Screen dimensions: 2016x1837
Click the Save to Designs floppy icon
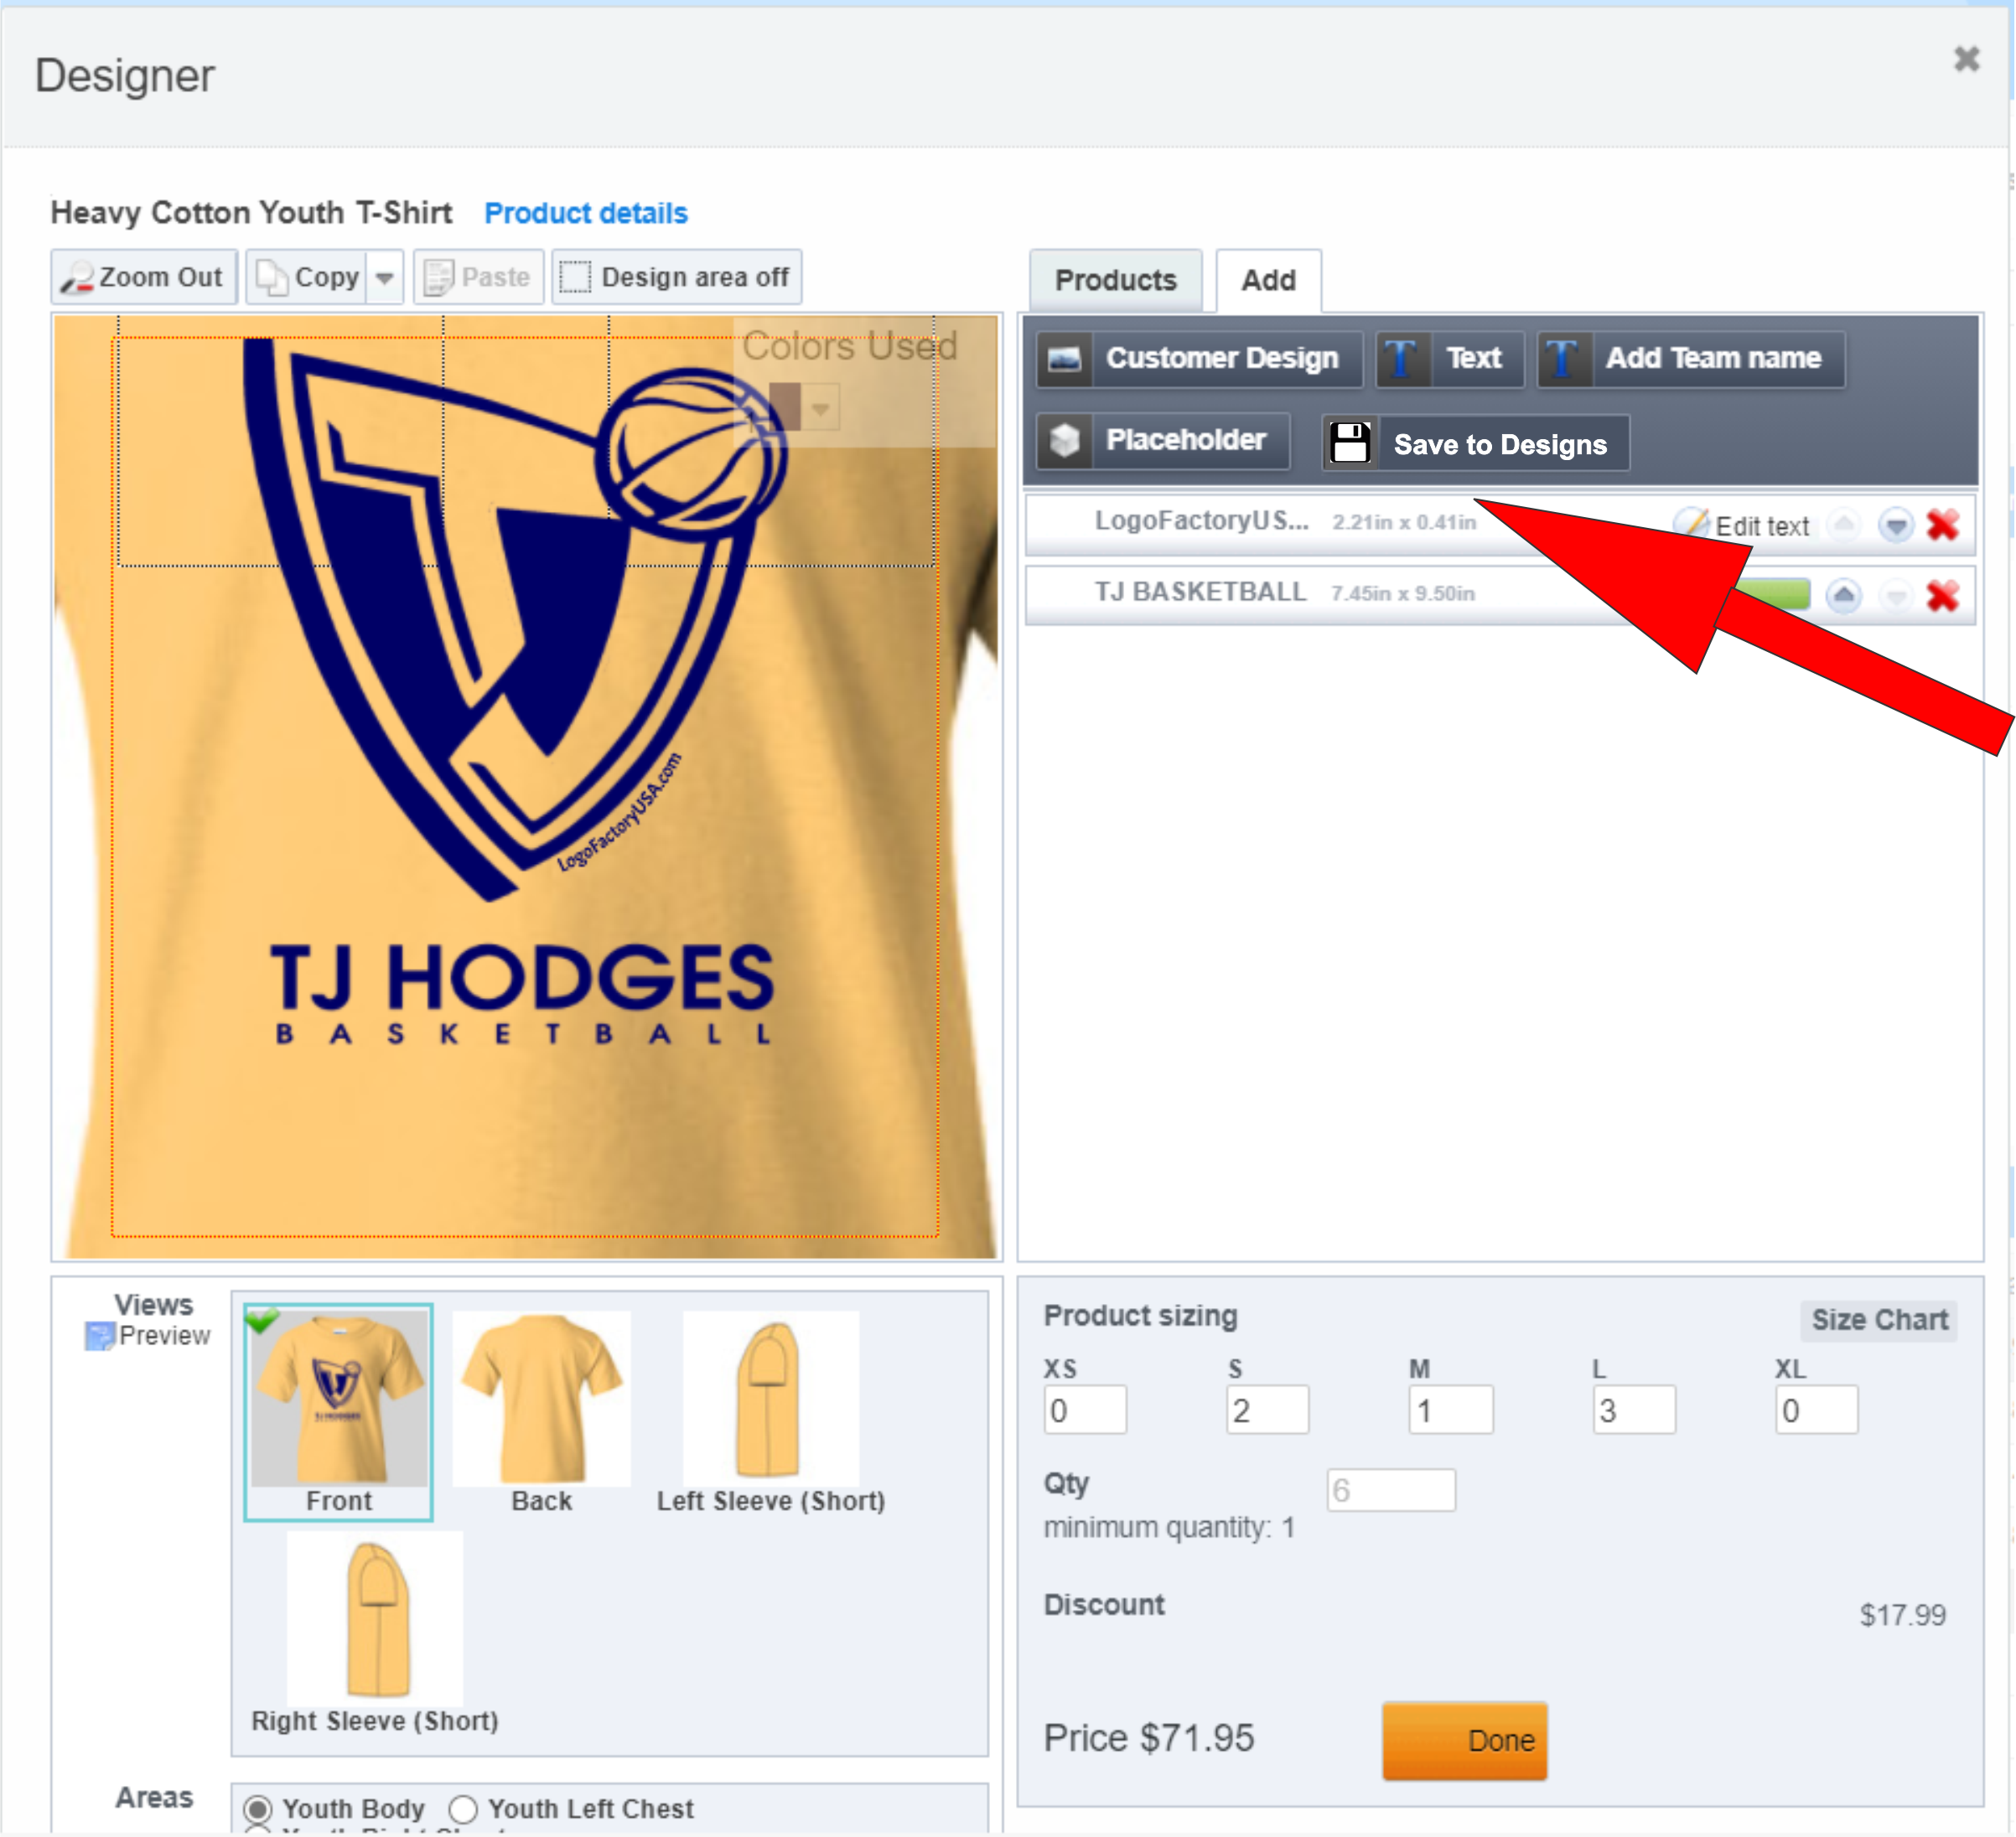pos(1350,443)
